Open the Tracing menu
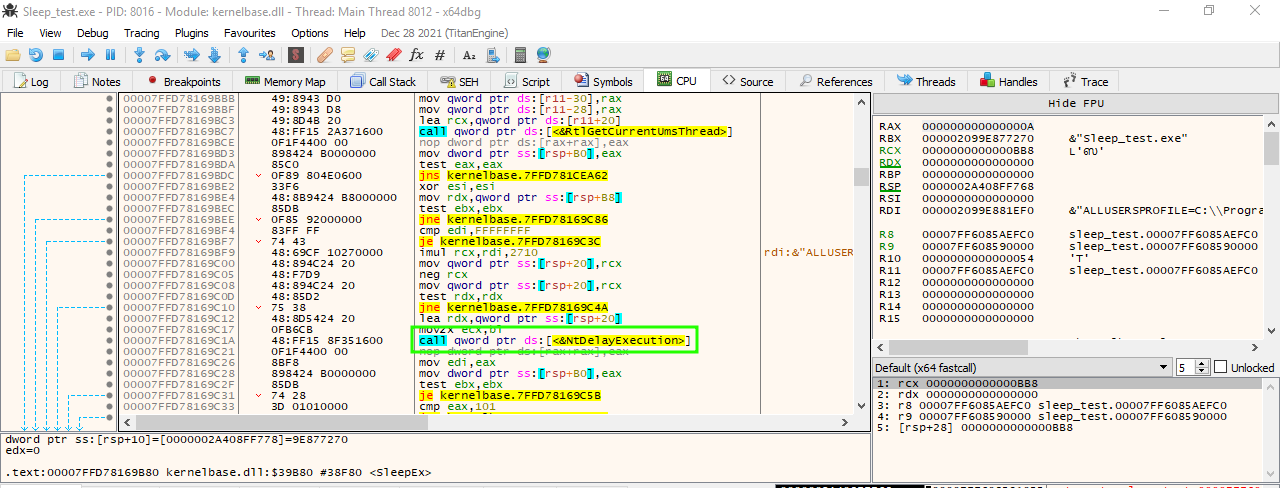Viewport: 1280px width, 488px height. pyautogui.click(x=141, y=33)
